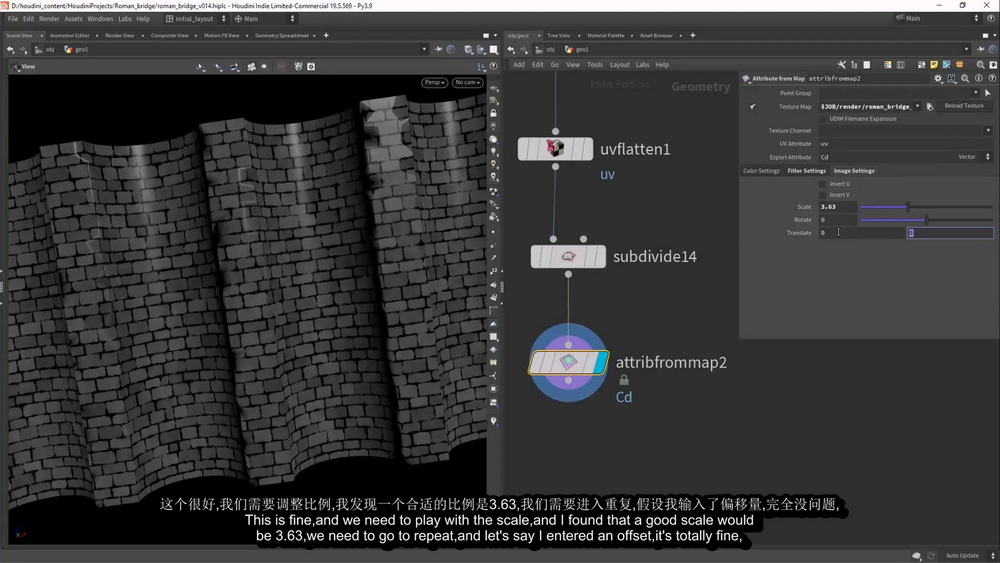Click the parameter gear settings icon
Image resolution: width=1000 pixels, height=563 pixels.
pos(938,78)
